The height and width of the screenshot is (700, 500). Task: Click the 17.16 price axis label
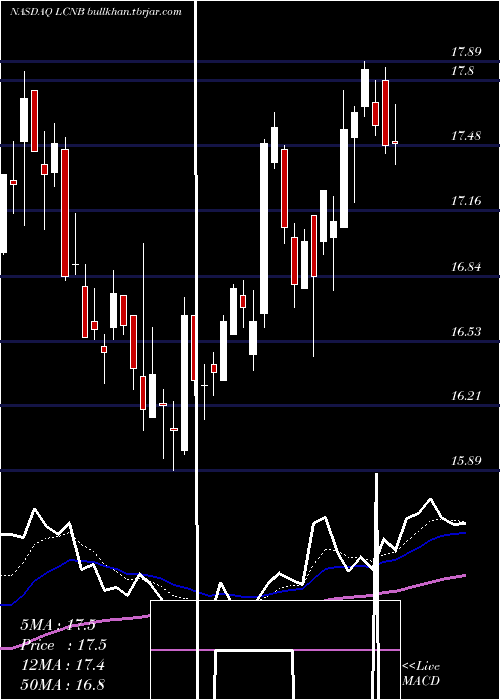(x=466, y=201)
